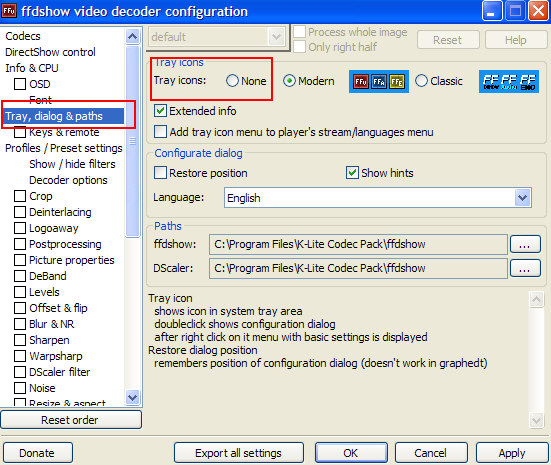This screenshot has height=465, width=551.
Task: Check the Process whole image box
Action: click(299, 31)
